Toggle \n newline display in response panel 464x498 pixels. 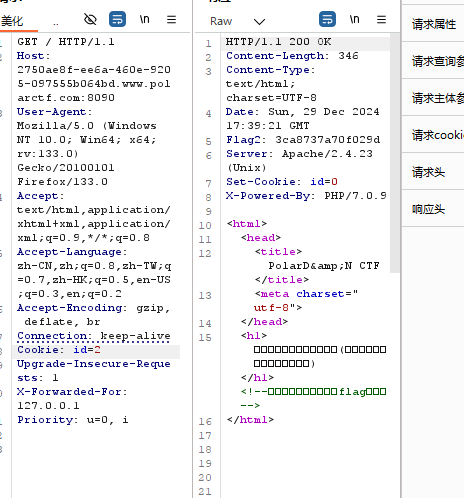(x=355, y=19)
